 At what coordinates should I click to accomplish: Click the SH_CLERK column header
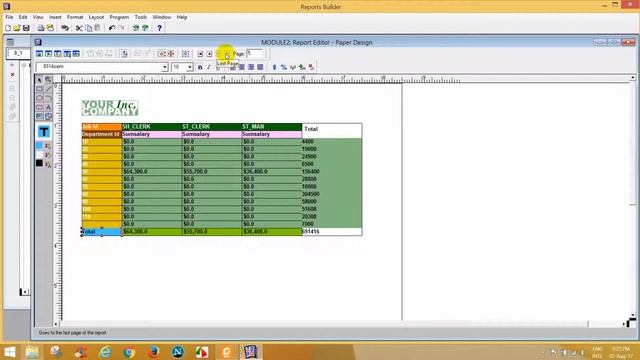click(137, 127)
